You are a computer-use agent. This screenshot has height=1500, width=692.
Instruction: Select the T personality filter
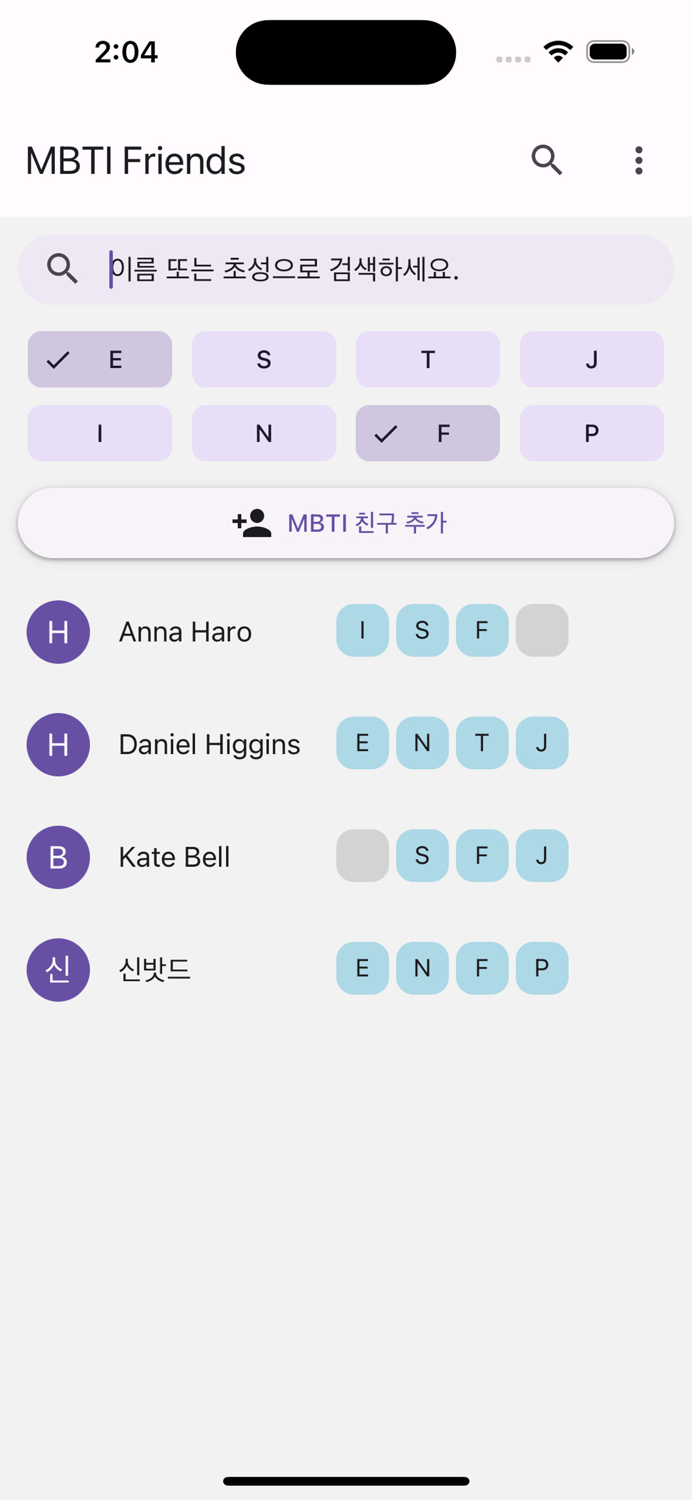[427, 359]
